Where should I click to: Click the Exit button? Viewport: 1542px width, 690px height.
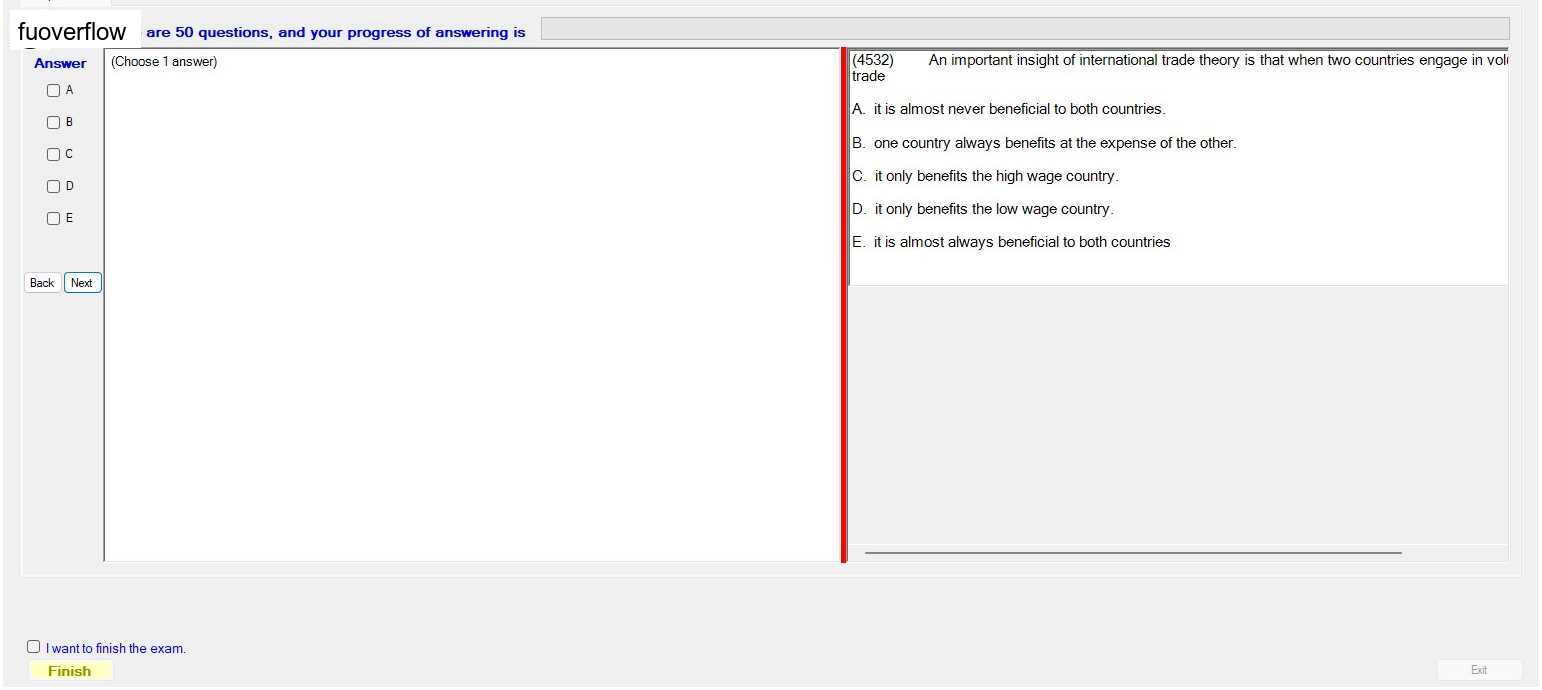1479,670
